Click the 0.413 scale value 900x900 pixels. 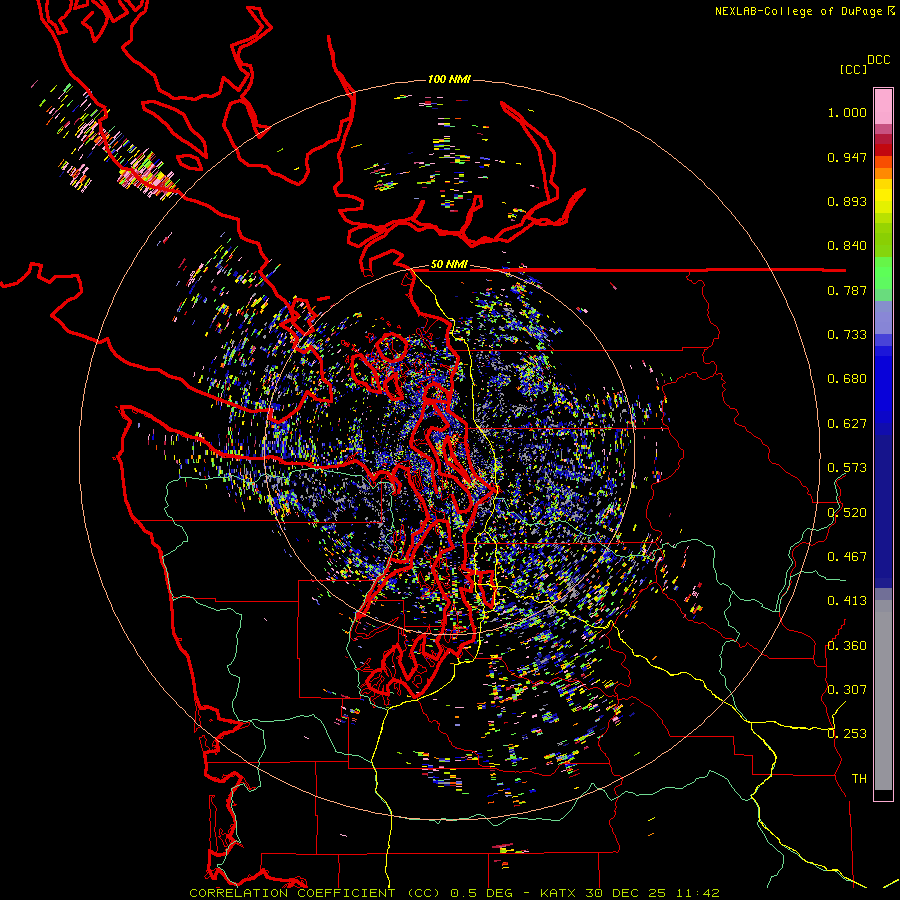(x=847, y=601)
